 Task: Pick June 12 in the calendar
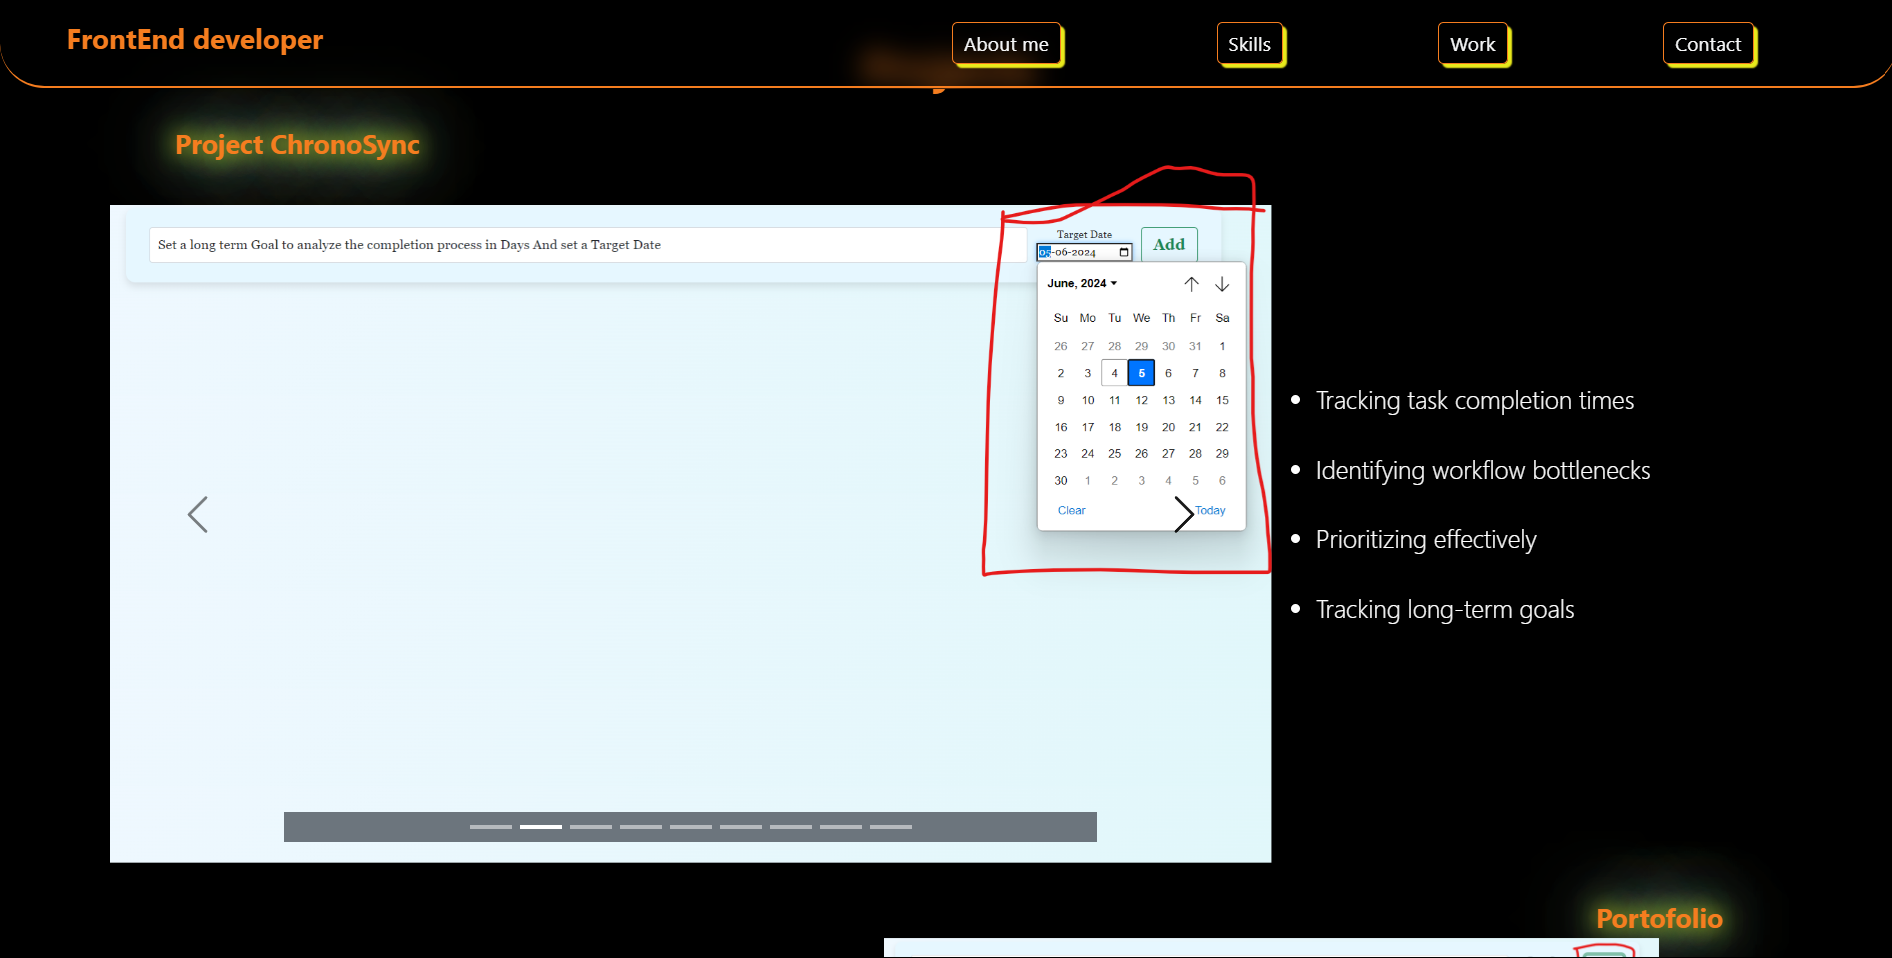(x=1141, y=400)
